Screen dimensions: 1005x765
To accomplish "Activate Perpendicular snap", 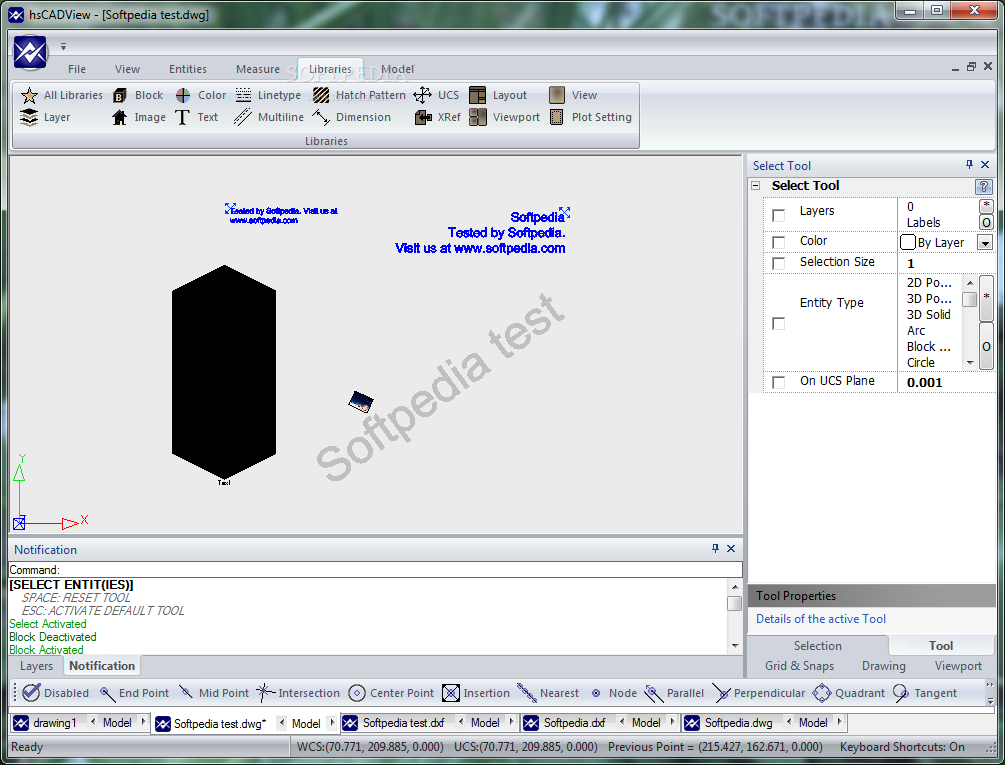I will click(759, 693).
